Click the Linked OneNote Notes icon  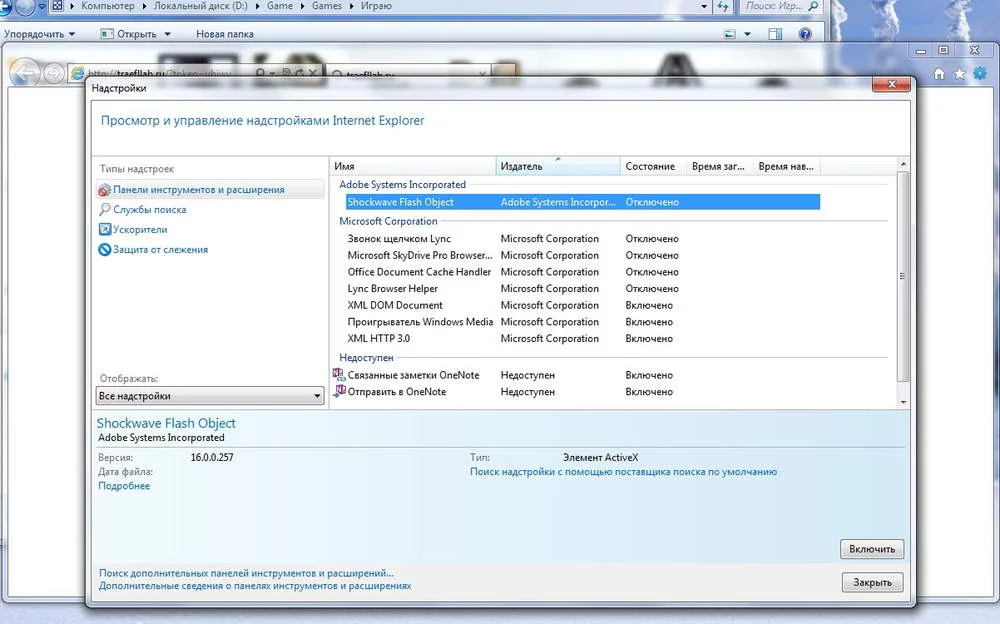(339, 375)
